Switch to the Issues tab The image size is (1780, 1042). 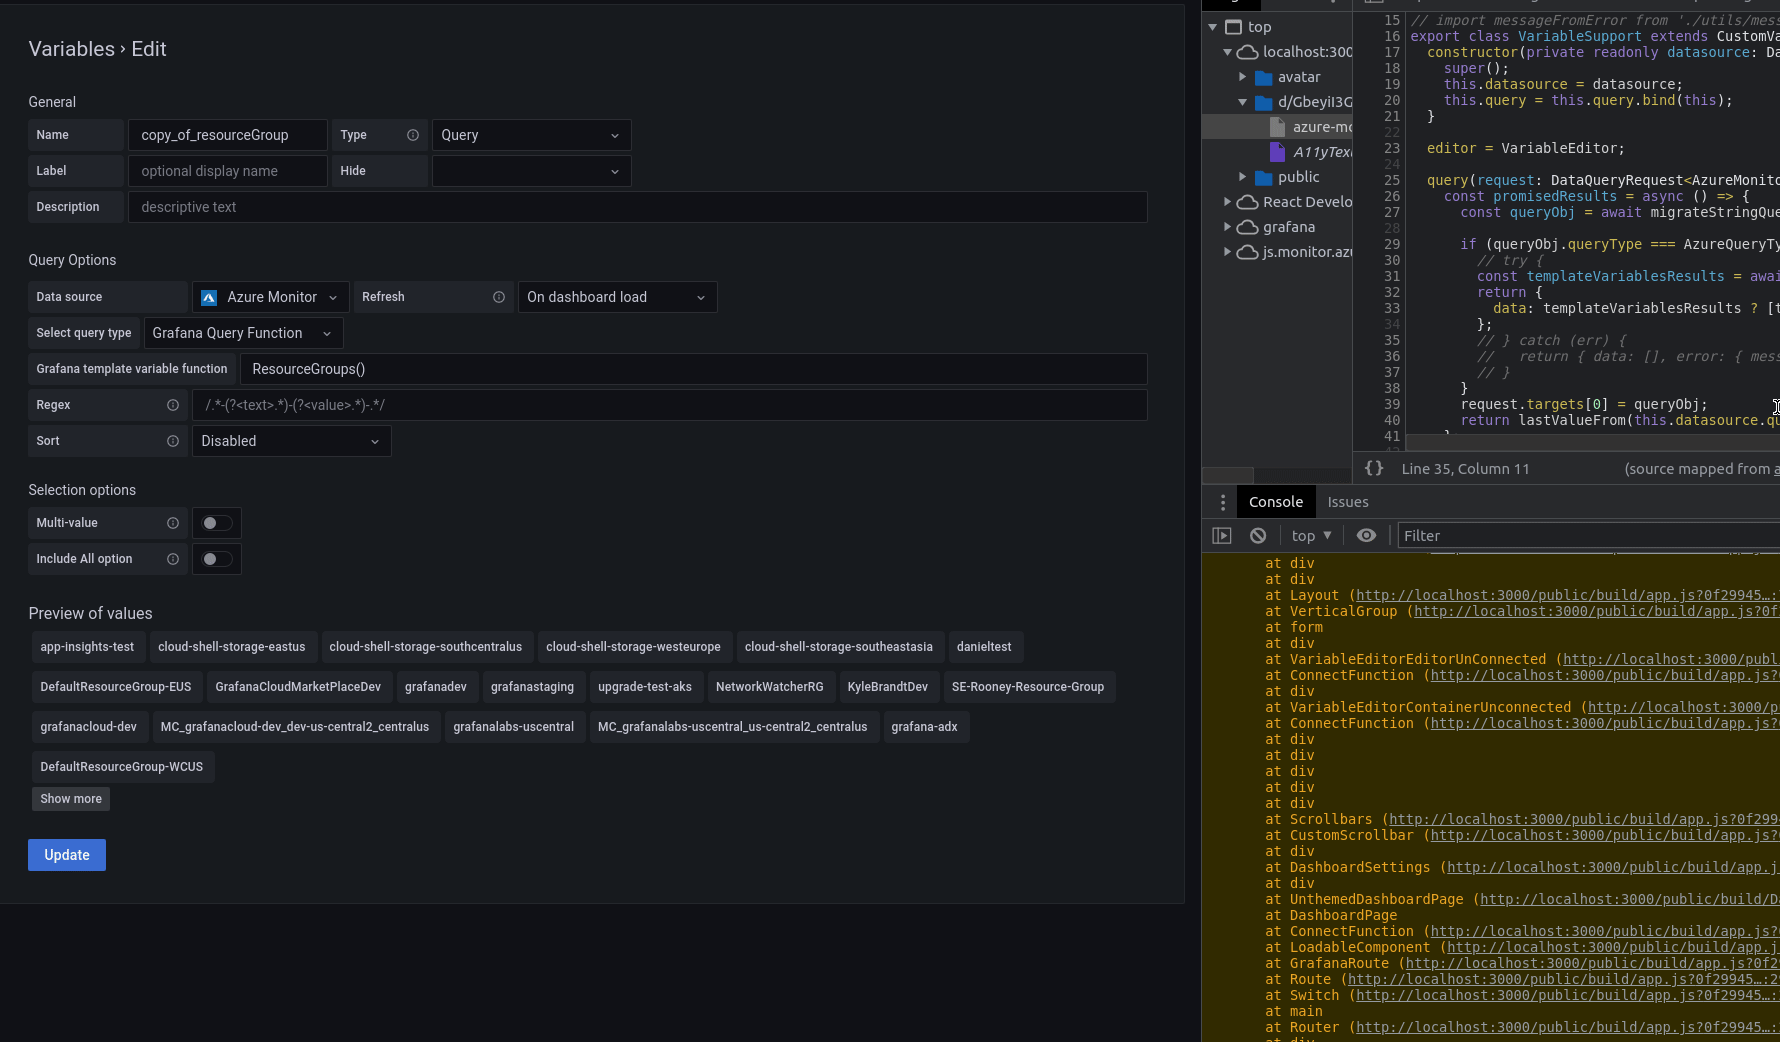[x=1348, y=501]
